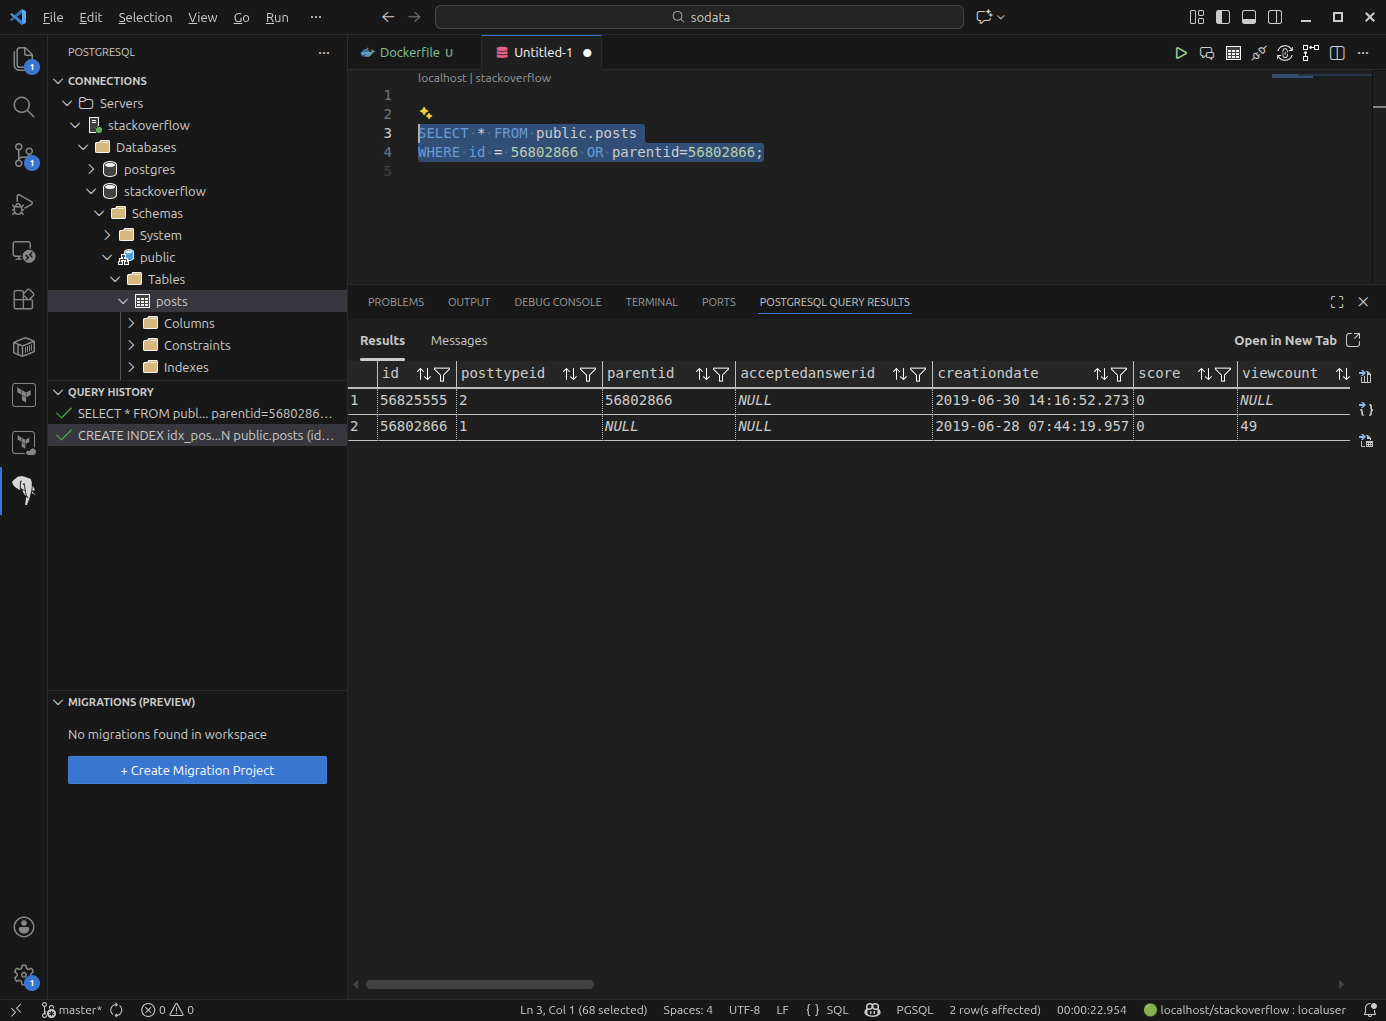Open the Selection menu
Screen dimensions: 1386x1021
145,17
